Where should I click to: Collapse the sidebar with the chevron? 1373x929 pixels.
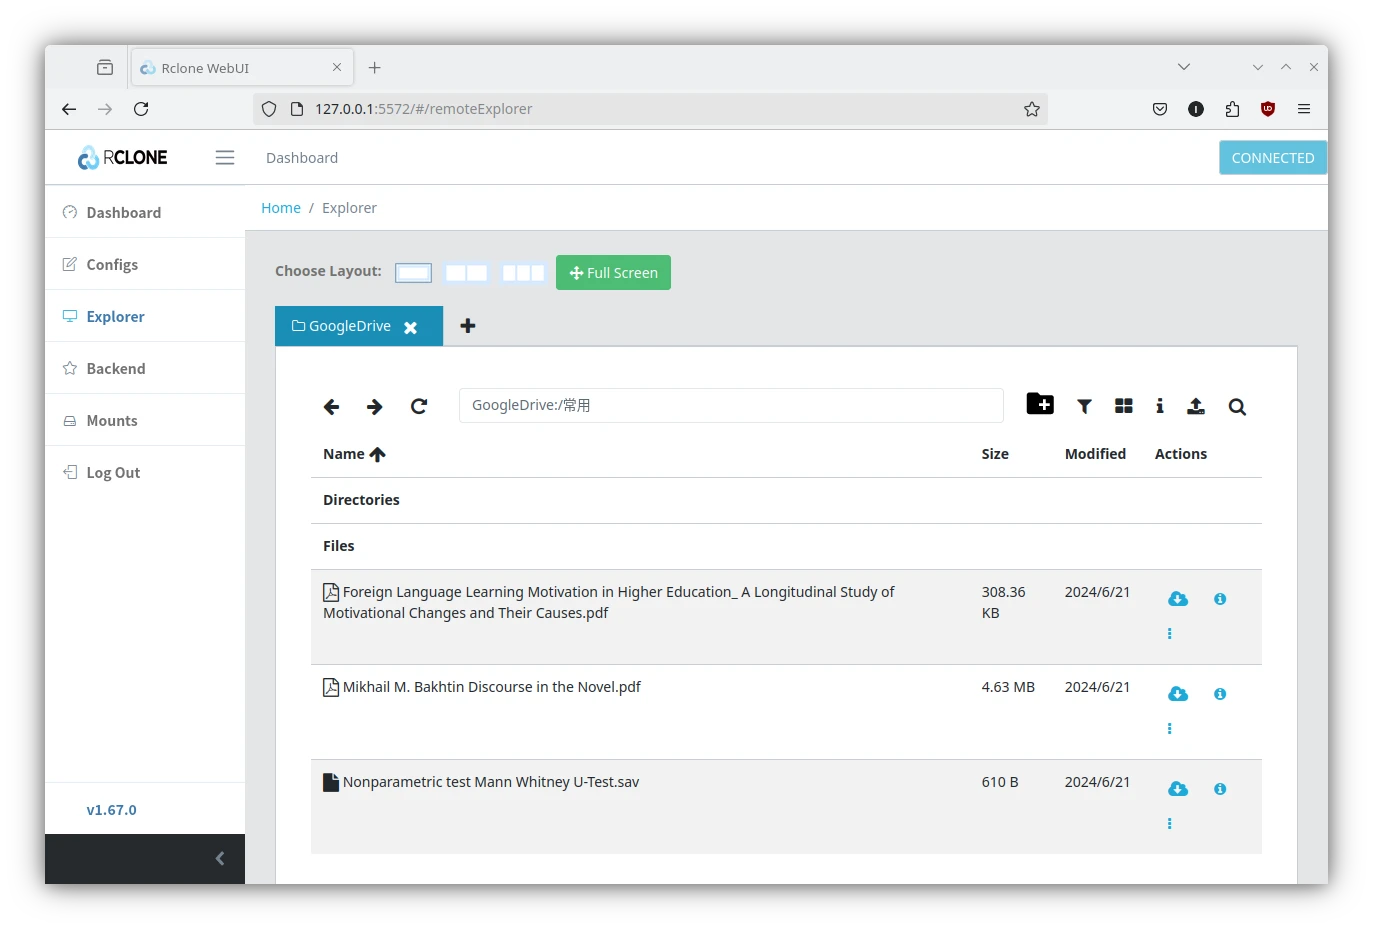[x=220, y=858]
